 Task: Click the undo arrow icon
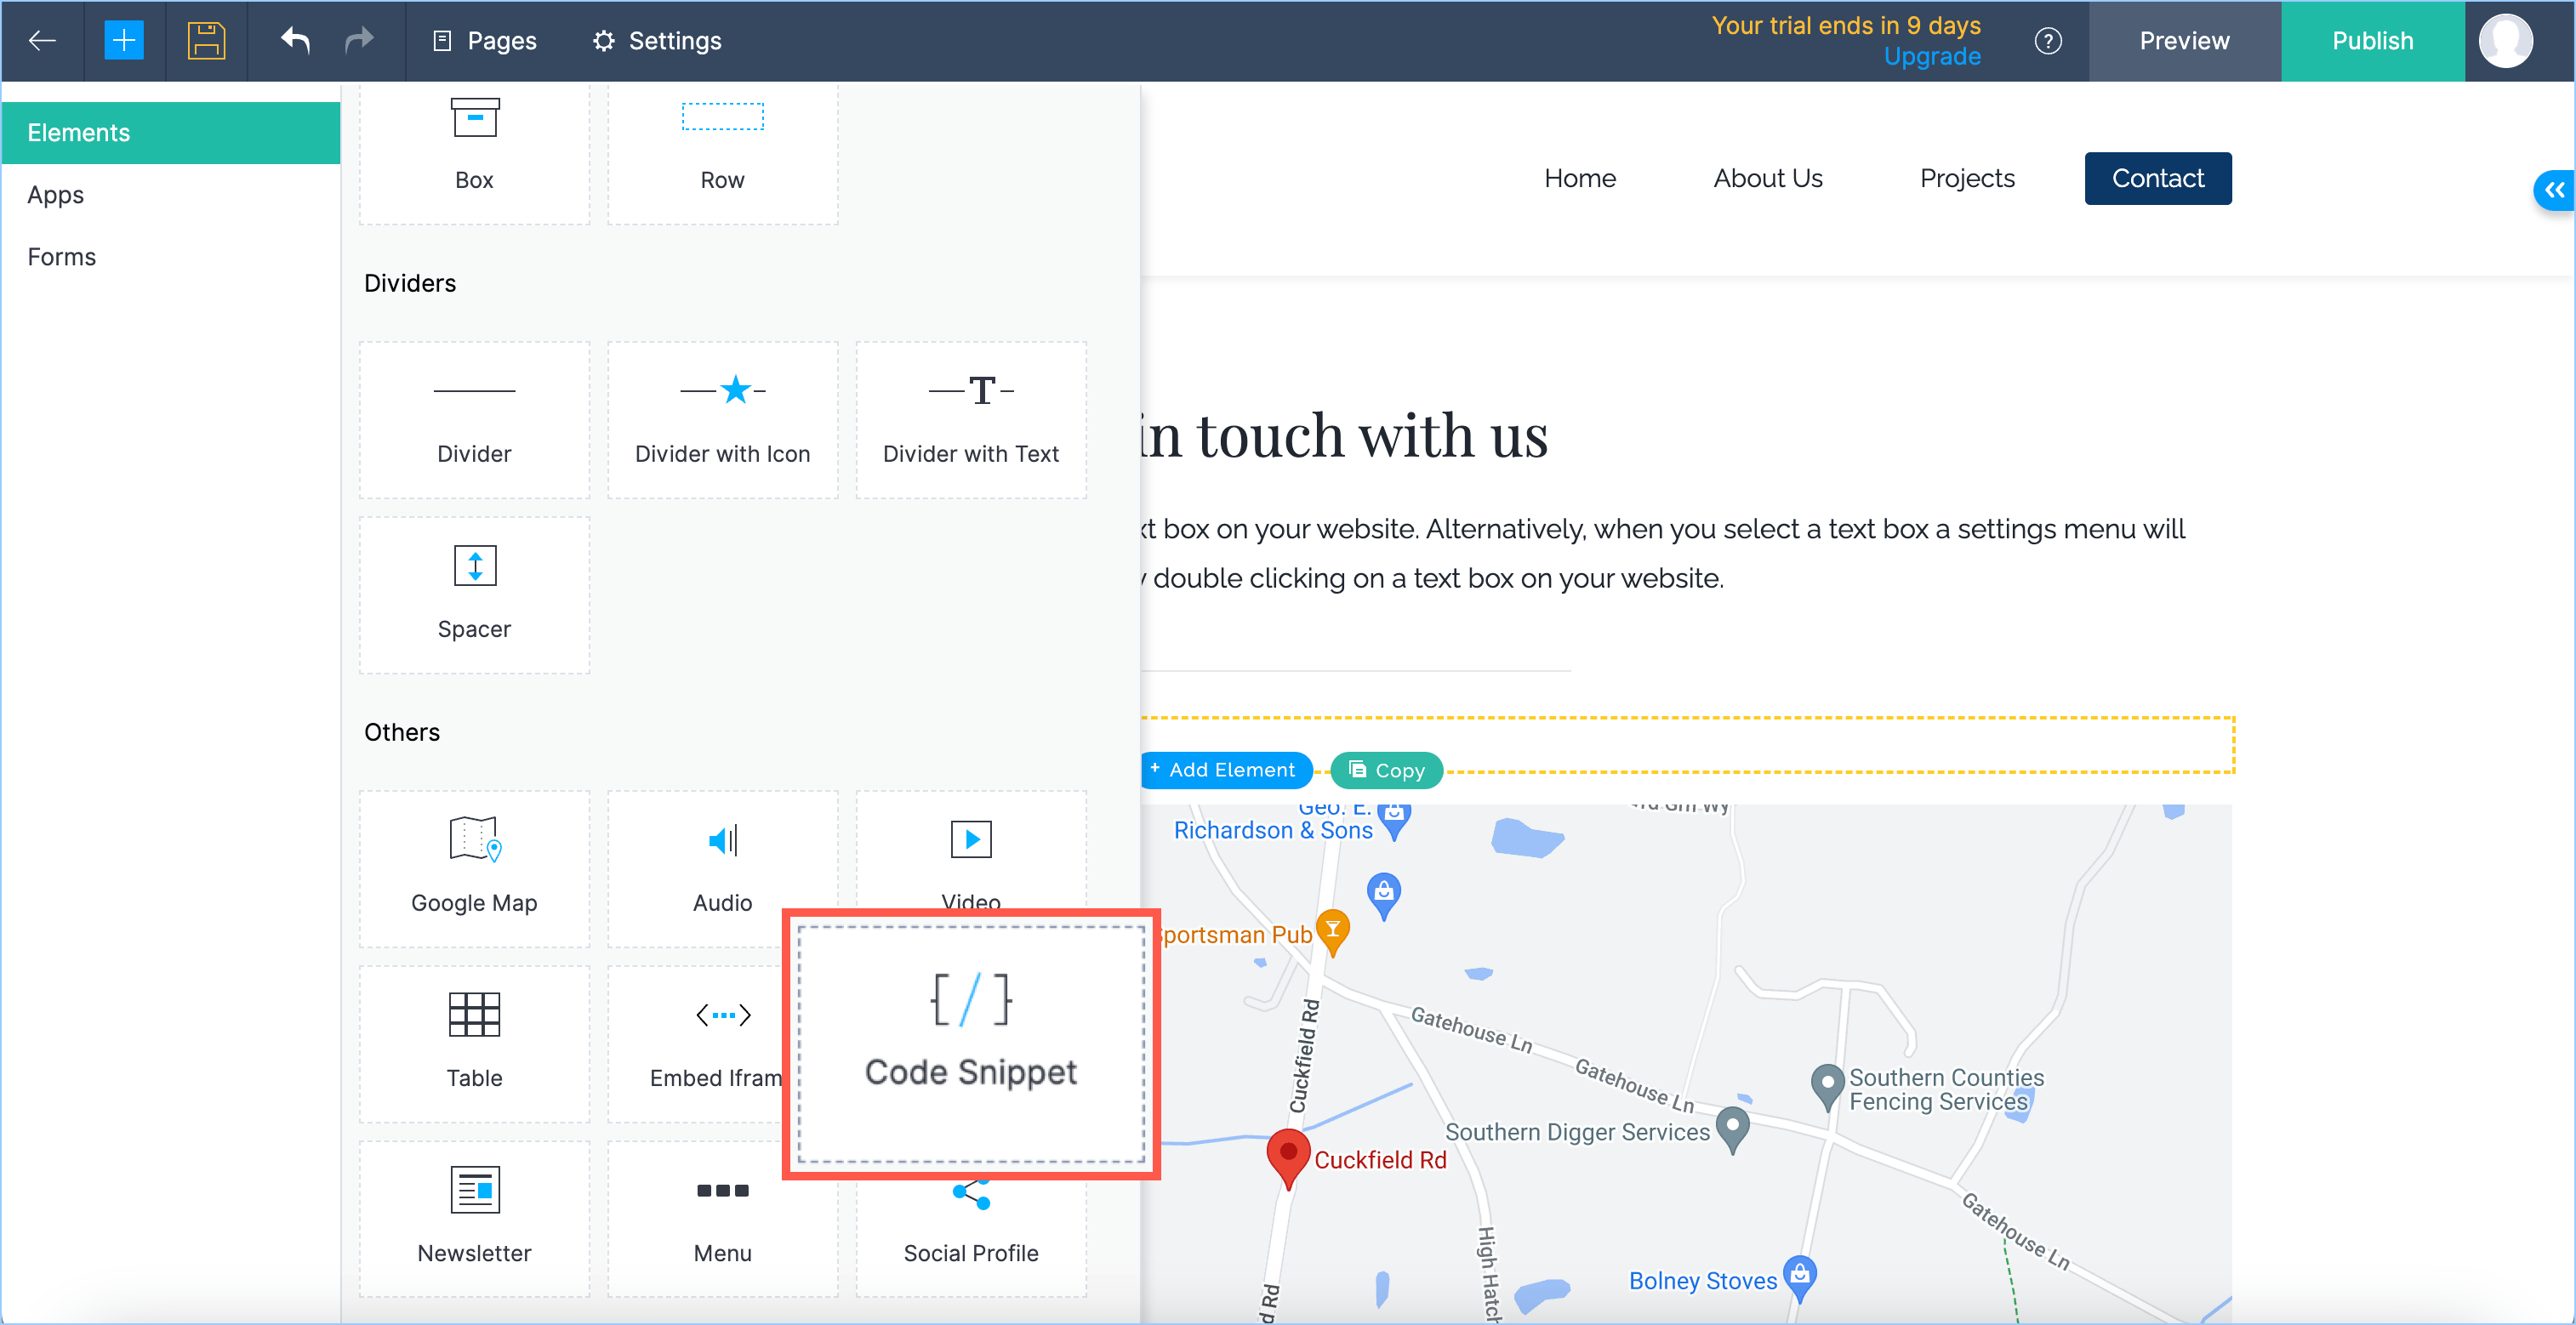tap(295, 41)
